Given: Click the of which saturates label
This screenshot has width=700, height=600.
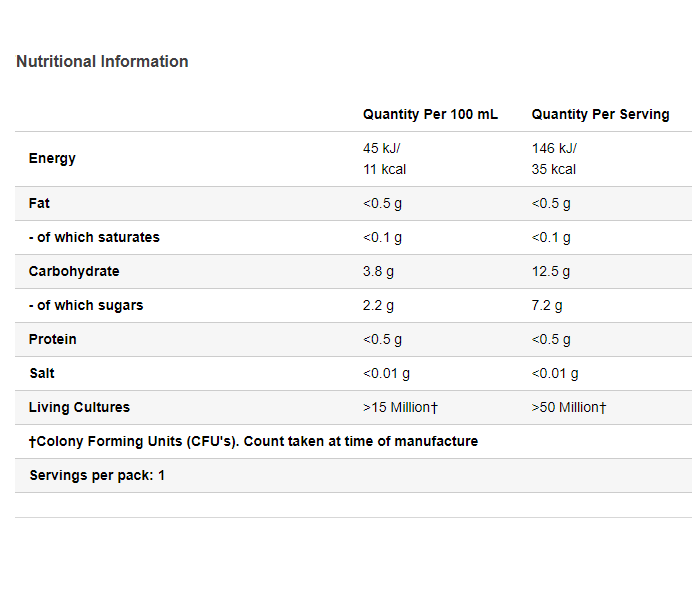Looking at the screenshot, I should point(94,238).
